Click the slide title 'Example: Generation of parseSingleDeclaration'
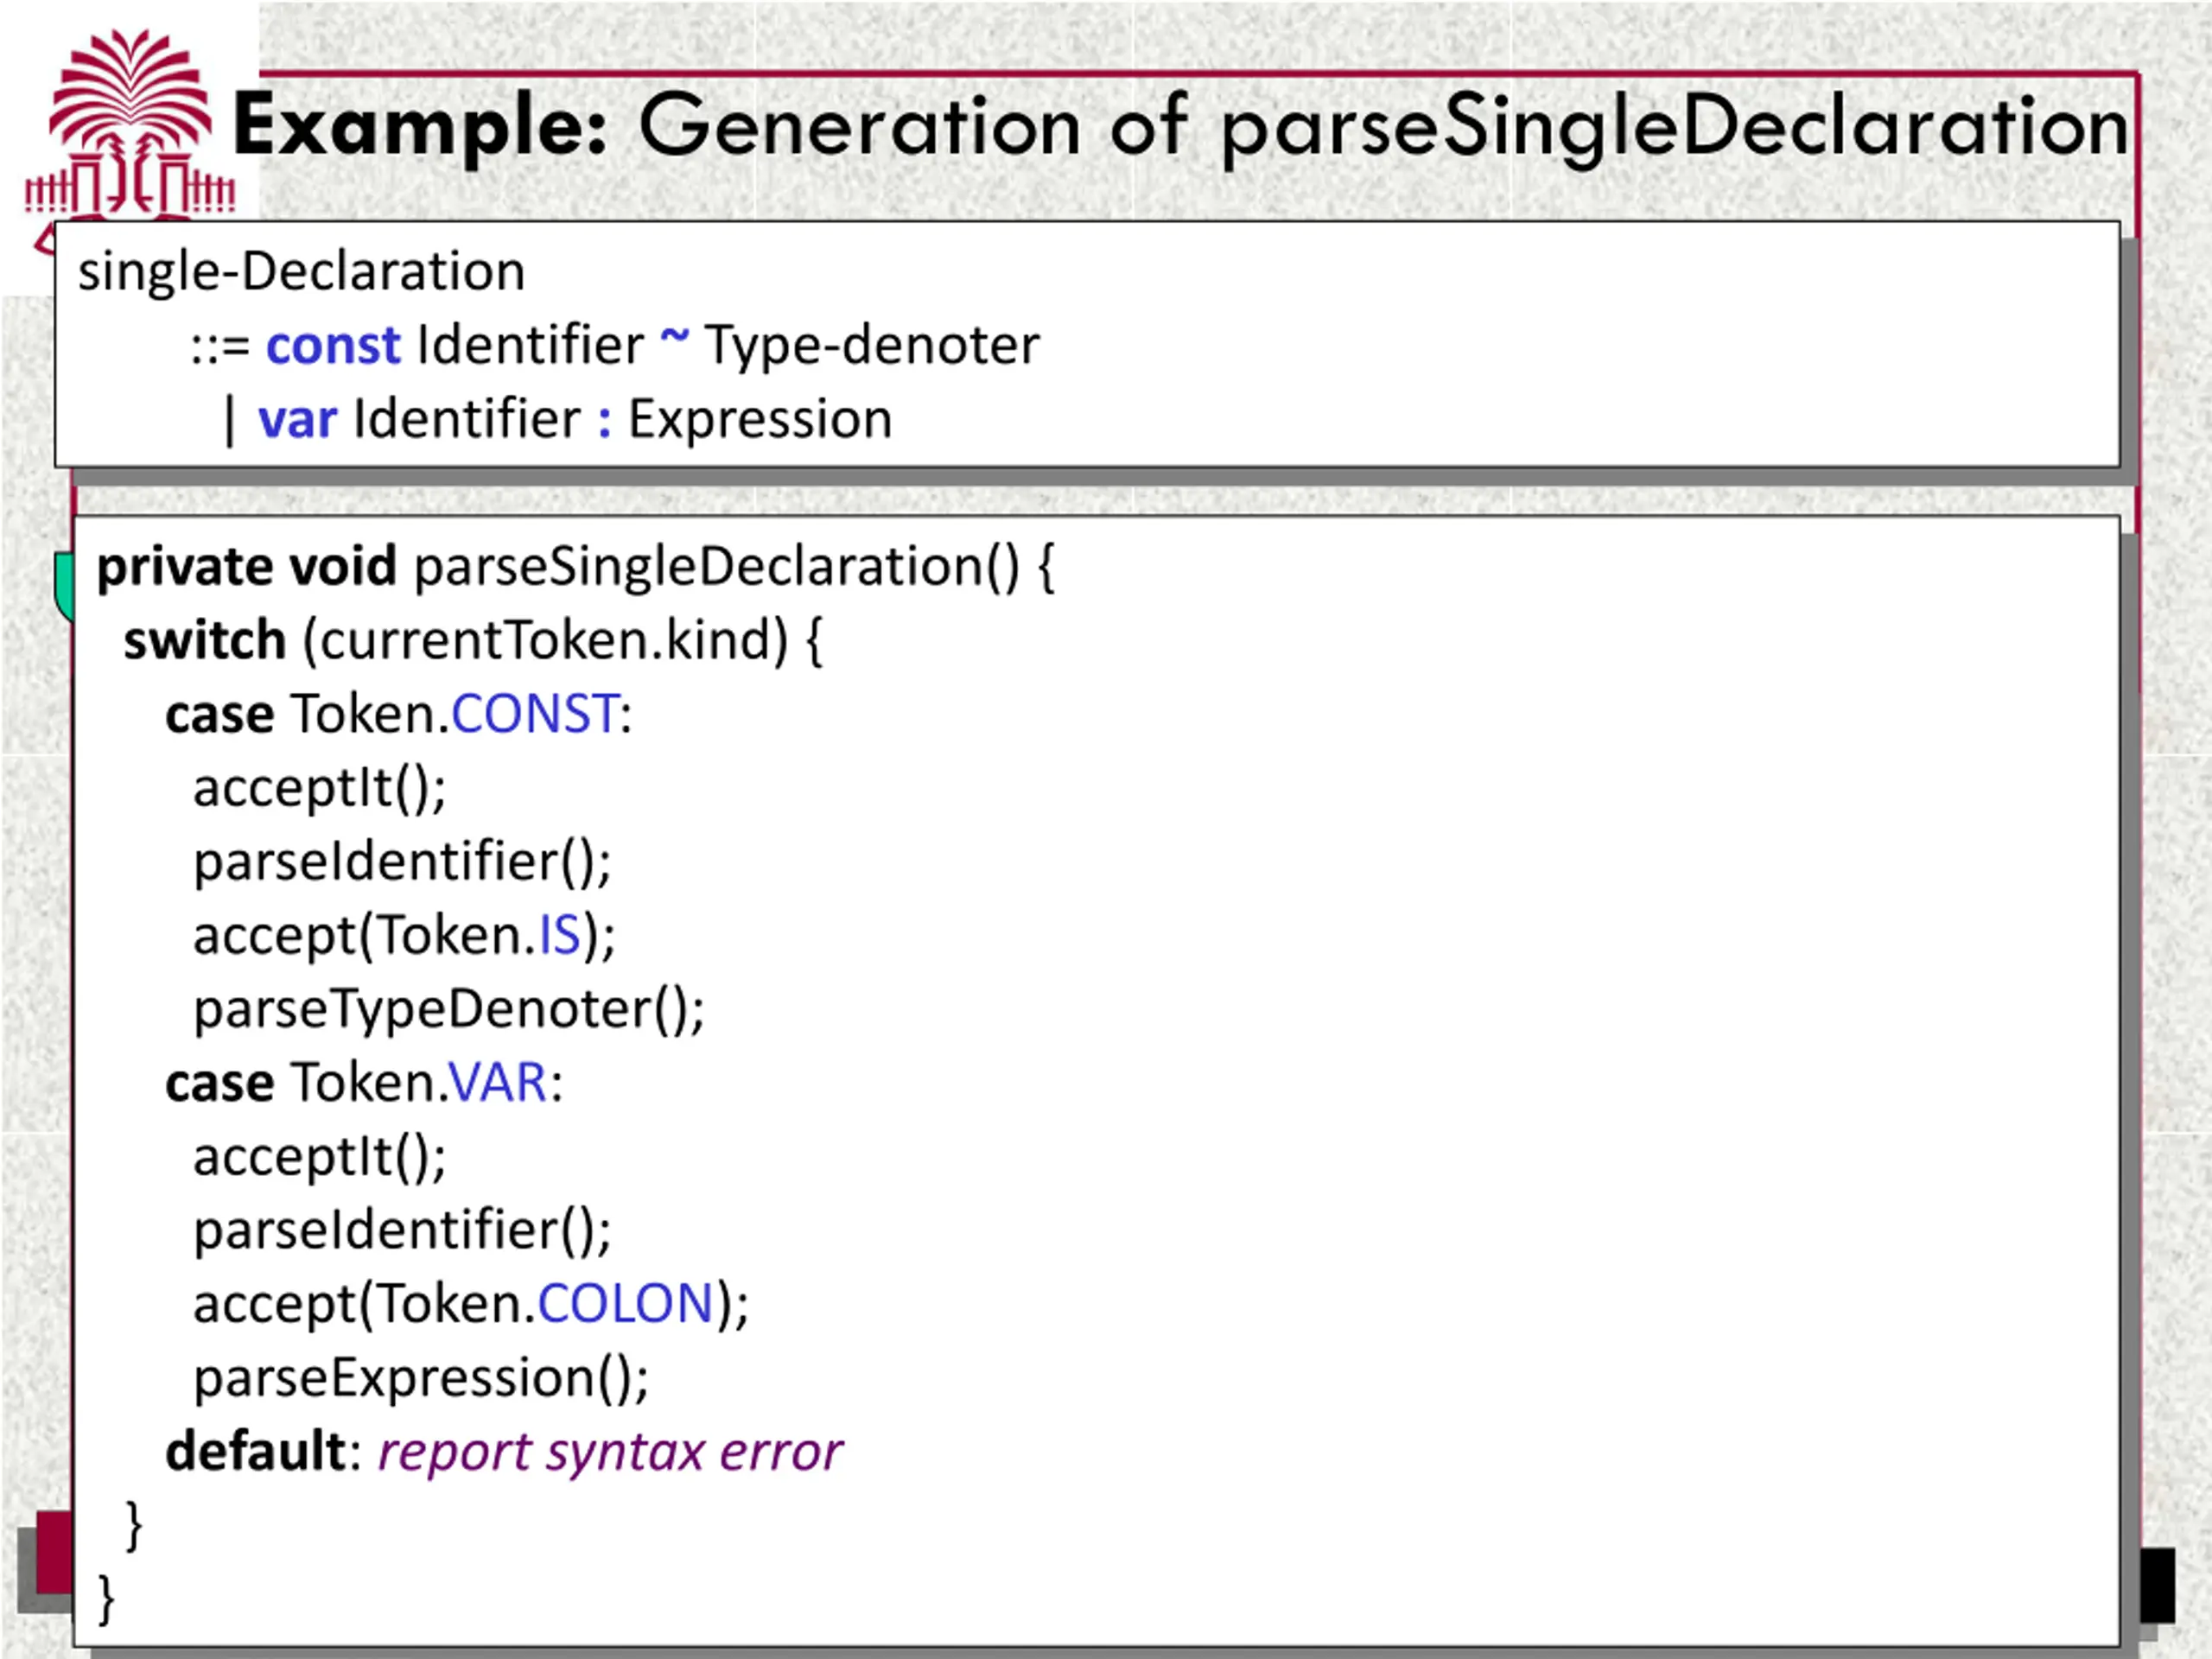 (x=1181, y=127)
